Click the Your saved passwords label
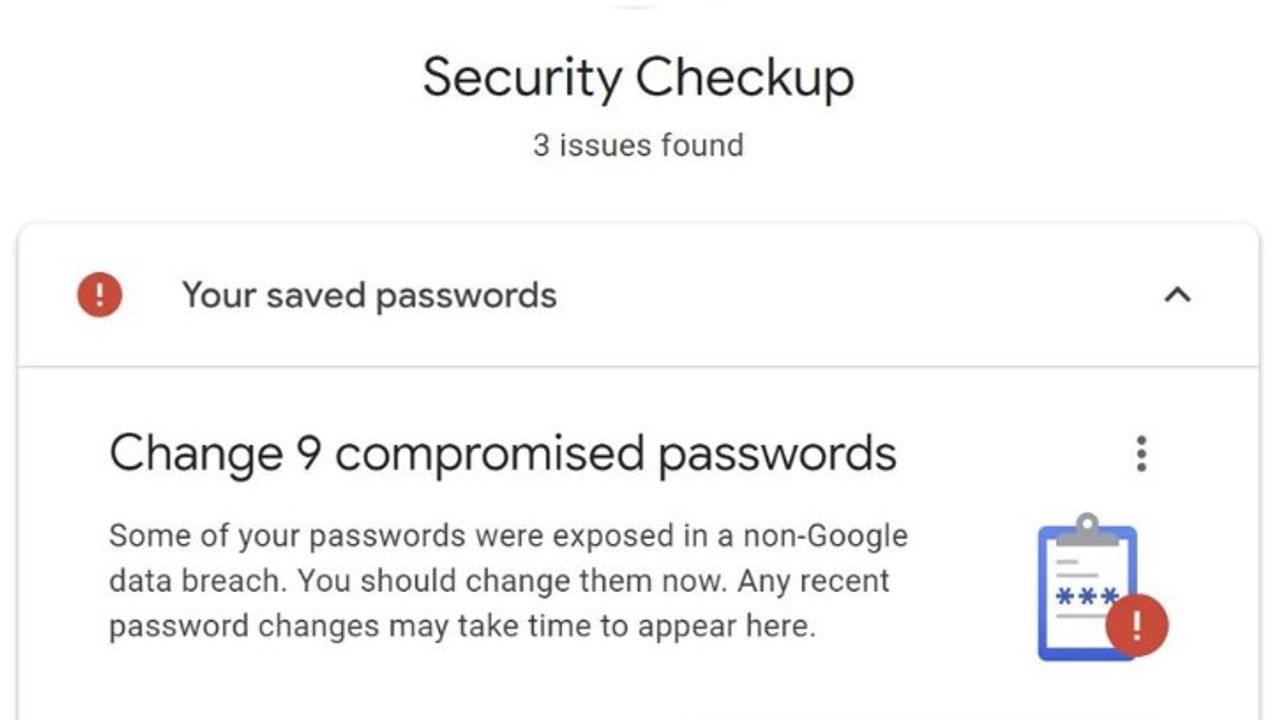 (x=369, y=296)
